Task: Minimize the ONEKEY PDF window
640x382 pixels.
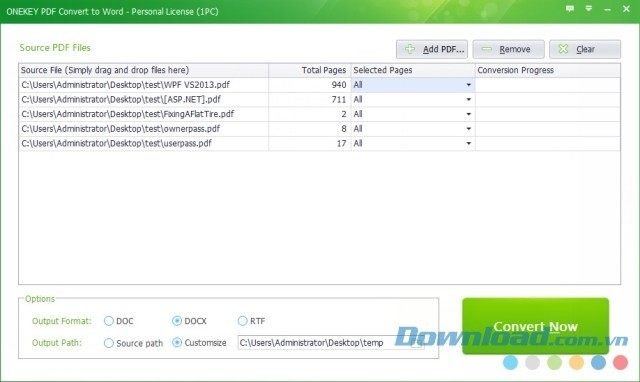Action: (x=607, y=9)
